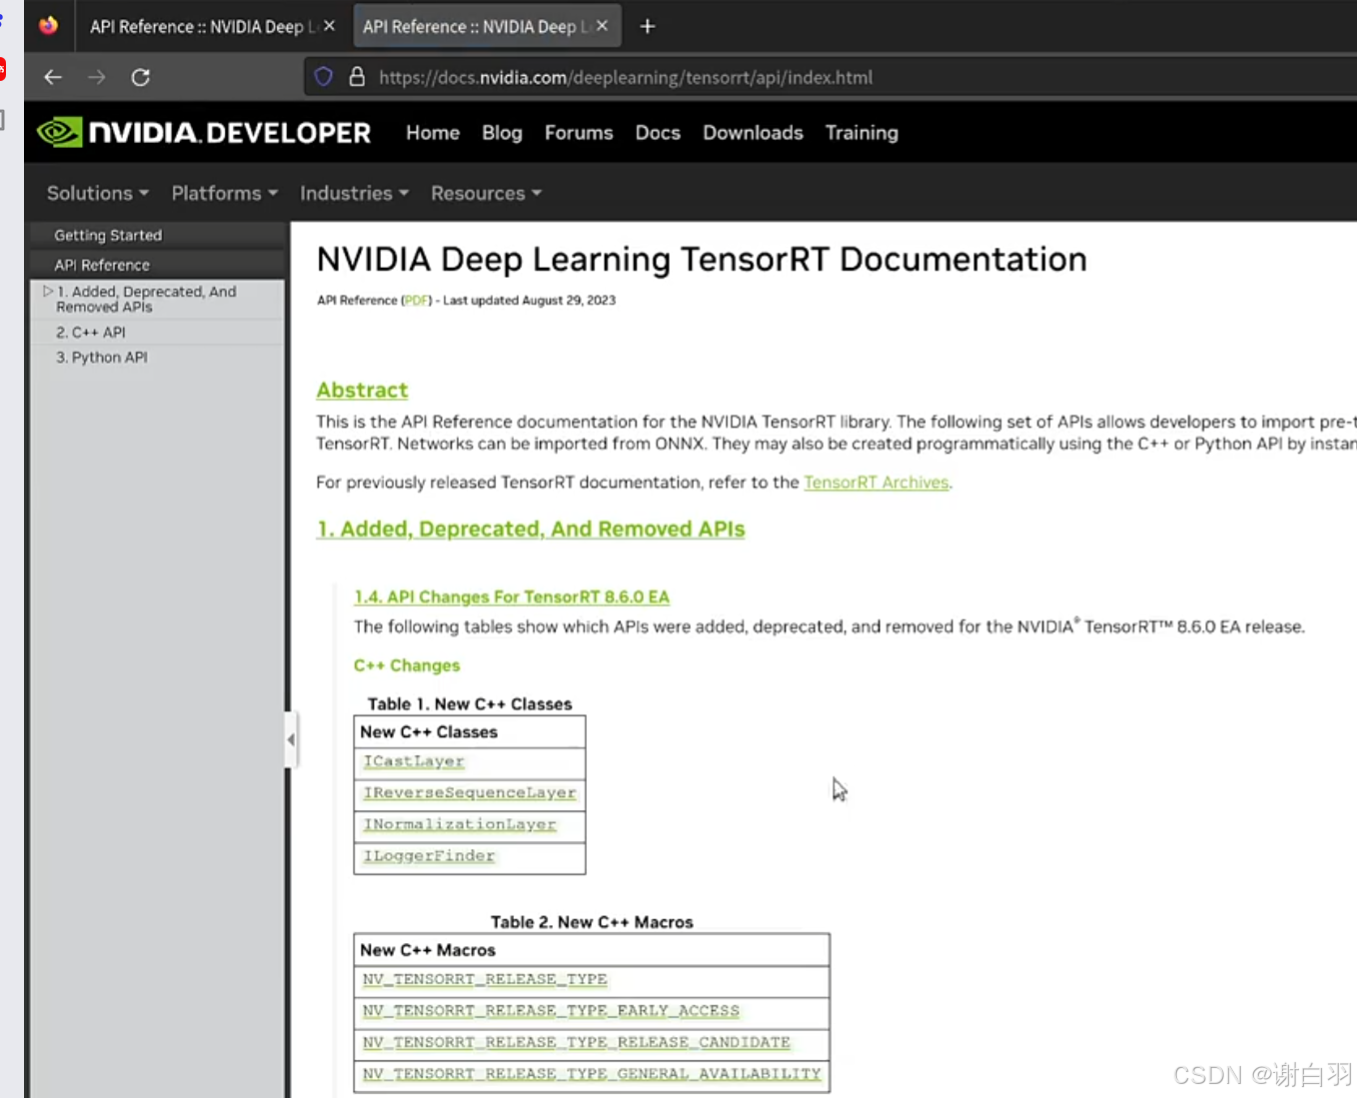
Task: Open the Blog menu item
Action: (x=502, y=133)
